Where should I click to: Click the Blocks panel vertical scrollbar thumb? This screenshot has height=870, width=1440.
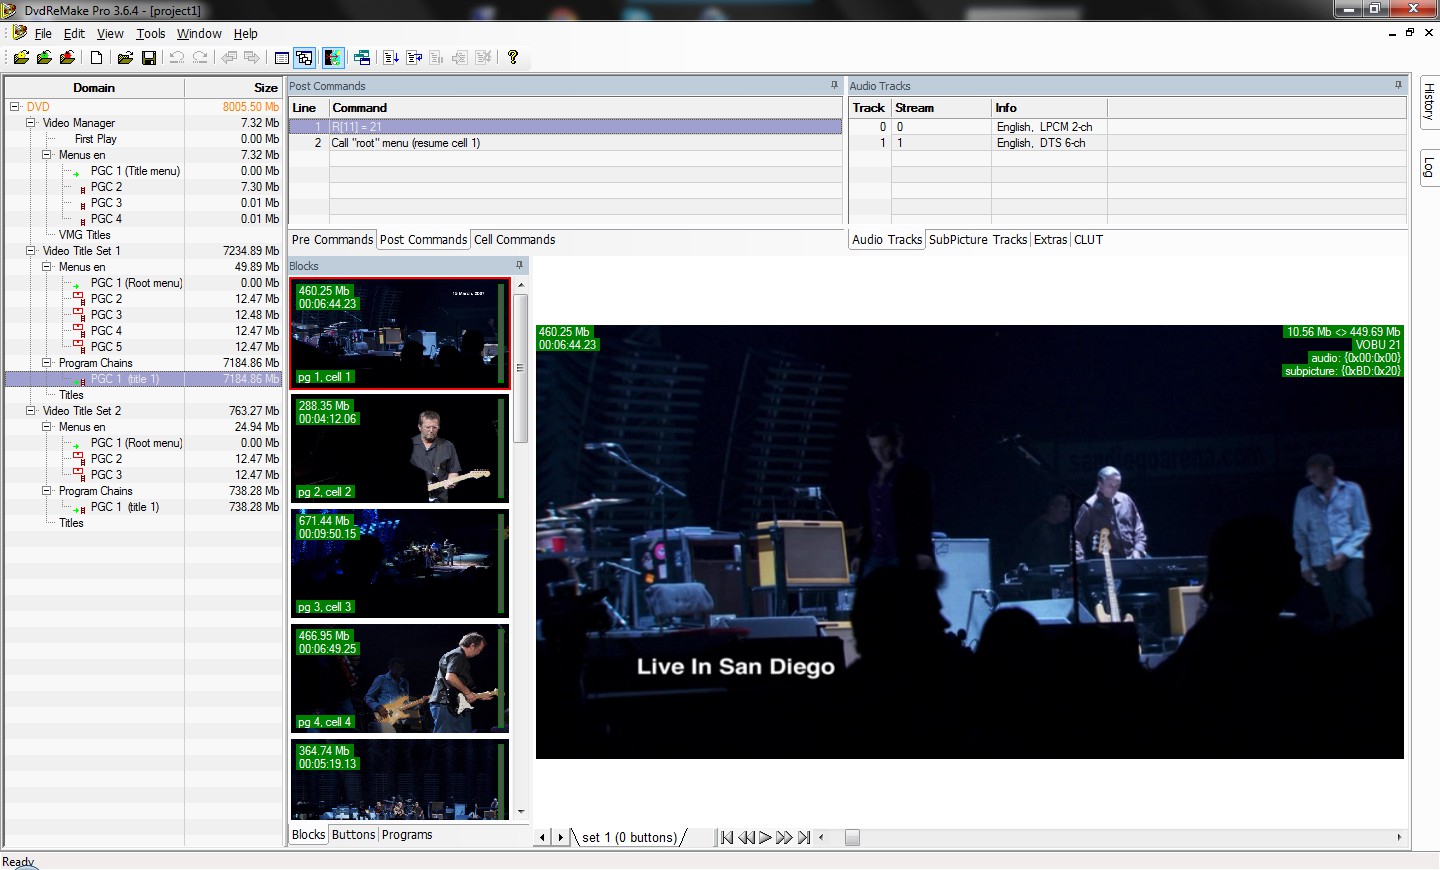click(520, 367)
